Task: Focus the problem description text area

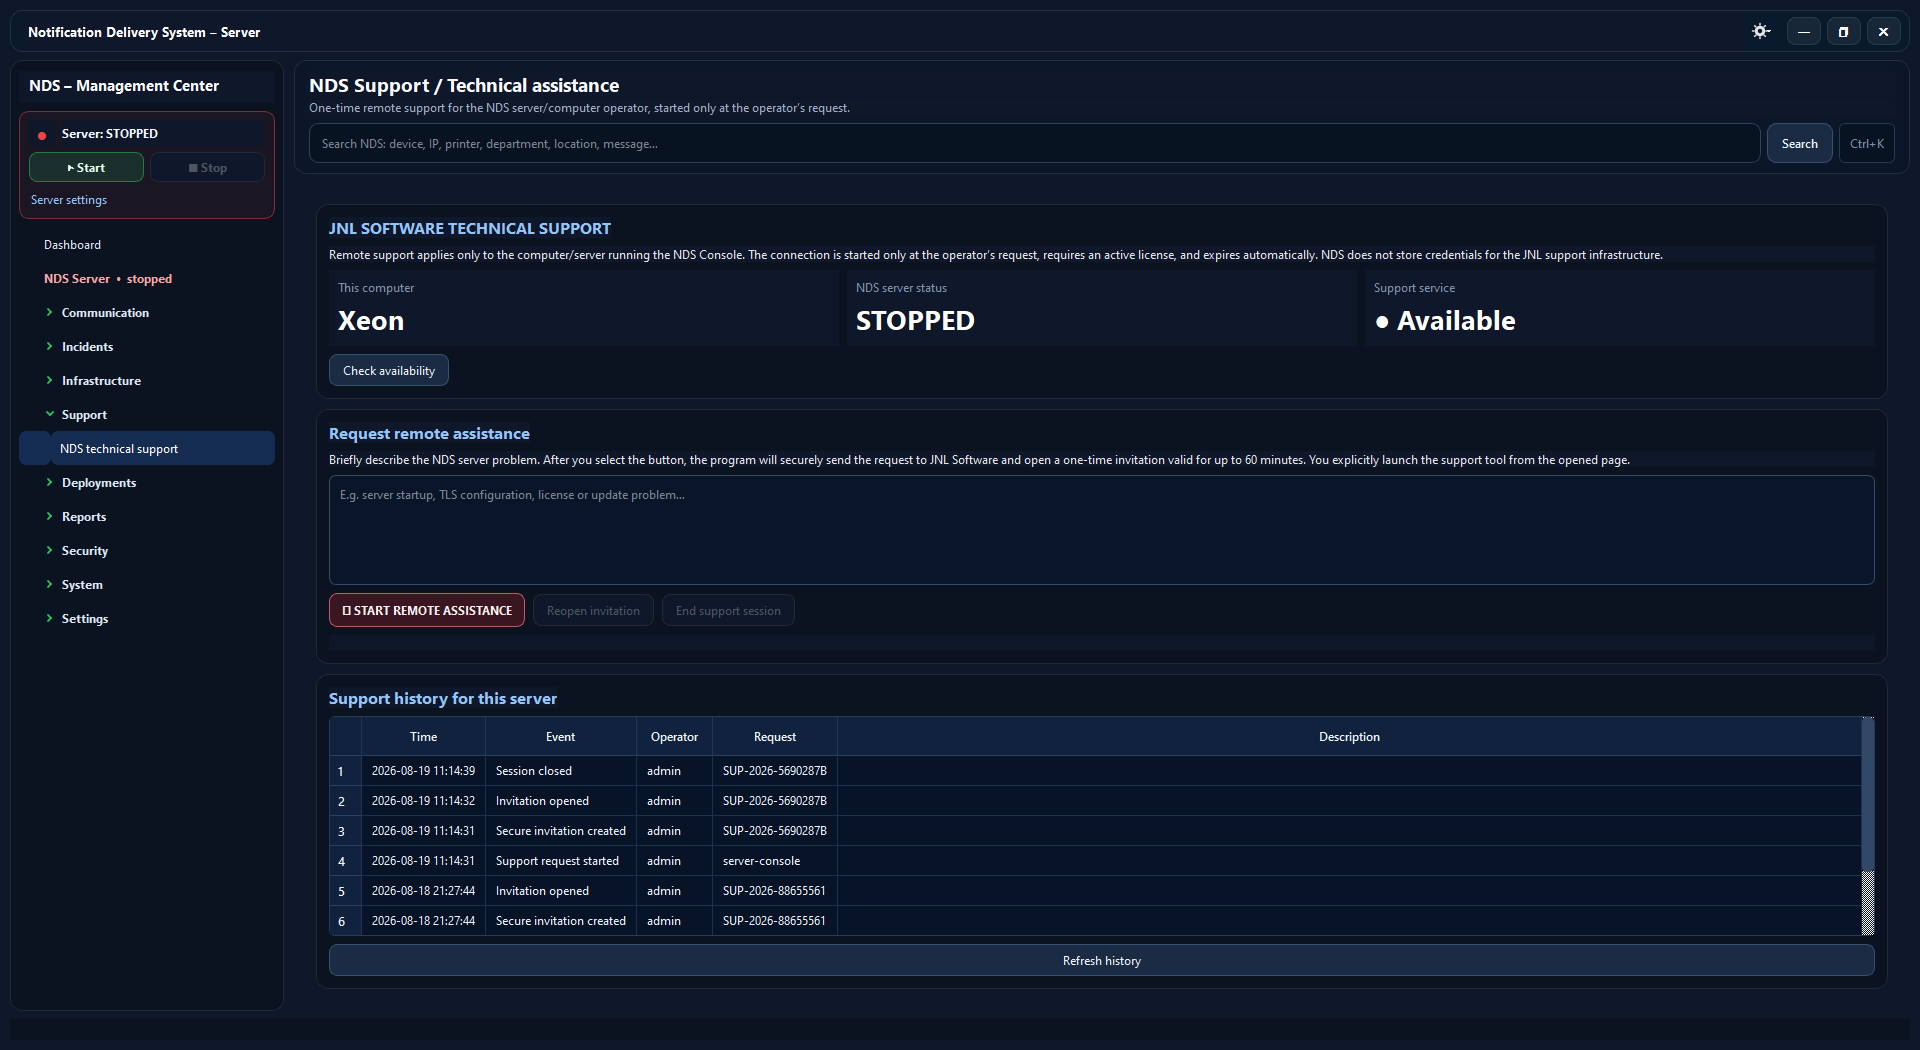Action: [1101, 530]
